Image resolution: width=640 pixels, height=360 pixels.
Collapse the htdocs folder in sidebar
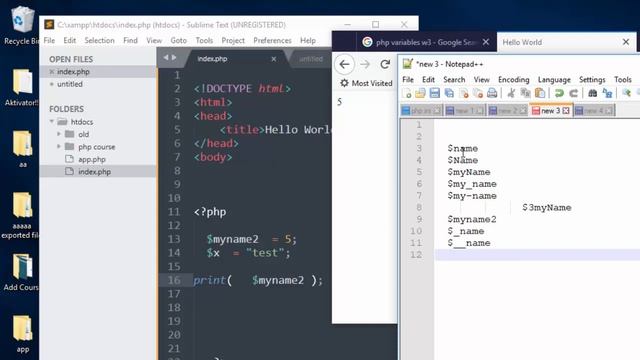pyautogui.click(x=52, y=122)
